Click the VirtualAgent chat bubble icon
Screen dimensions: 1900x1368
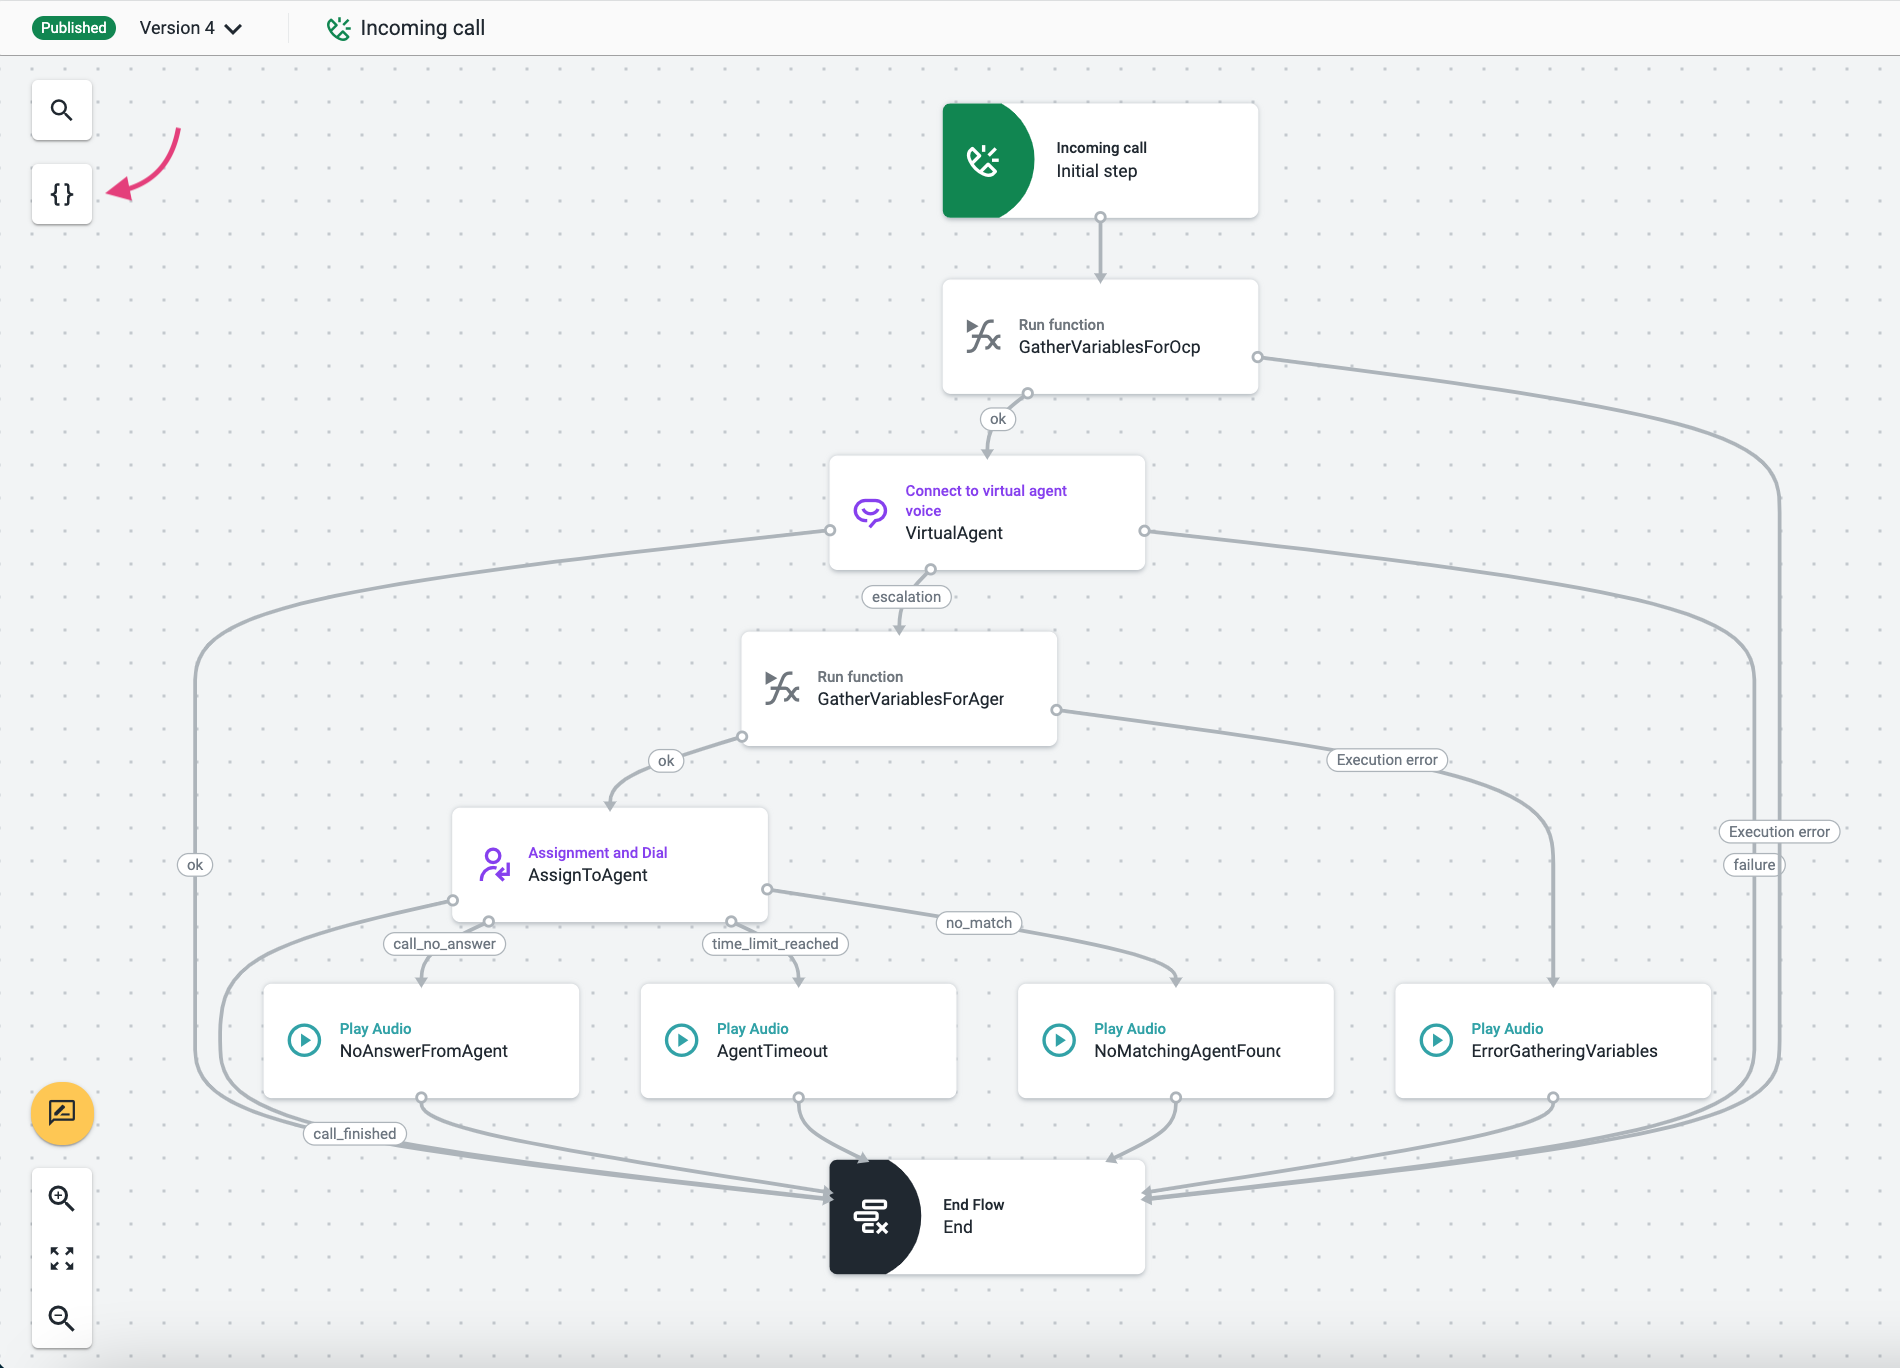coord(870,513)
